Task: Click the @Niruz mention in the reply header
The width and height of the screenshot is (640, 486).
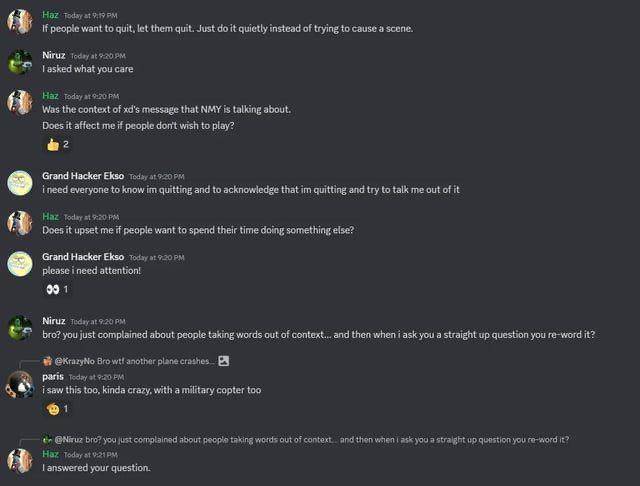Action: 69,439
